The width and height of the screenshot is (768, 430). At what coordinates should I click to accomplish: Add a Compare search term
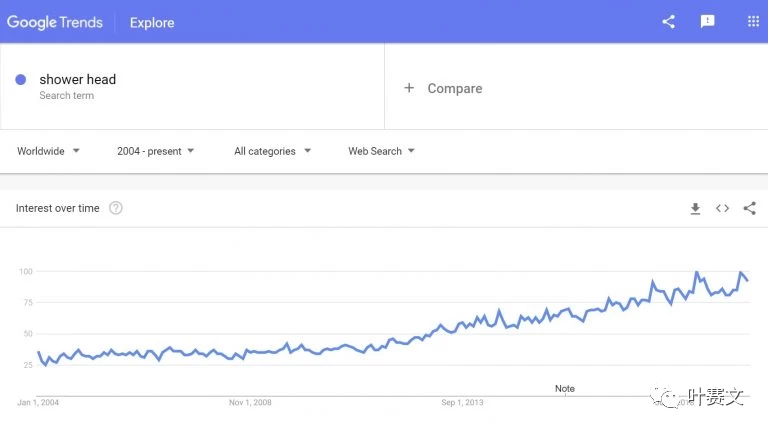455,88
